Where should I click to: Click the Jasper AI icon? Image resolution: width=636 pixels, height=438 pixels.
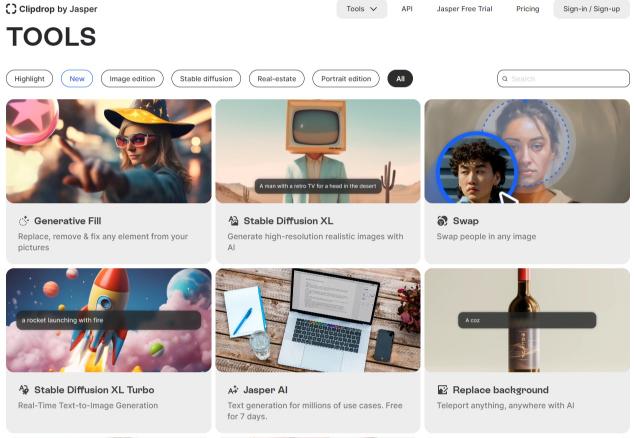[x=234, y=389]
